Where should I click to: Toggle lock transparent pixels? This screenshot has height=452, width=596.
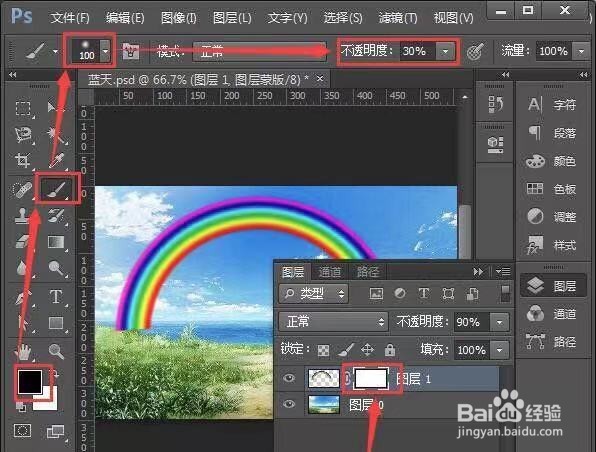pyautogui.click(x=323, y=350)
